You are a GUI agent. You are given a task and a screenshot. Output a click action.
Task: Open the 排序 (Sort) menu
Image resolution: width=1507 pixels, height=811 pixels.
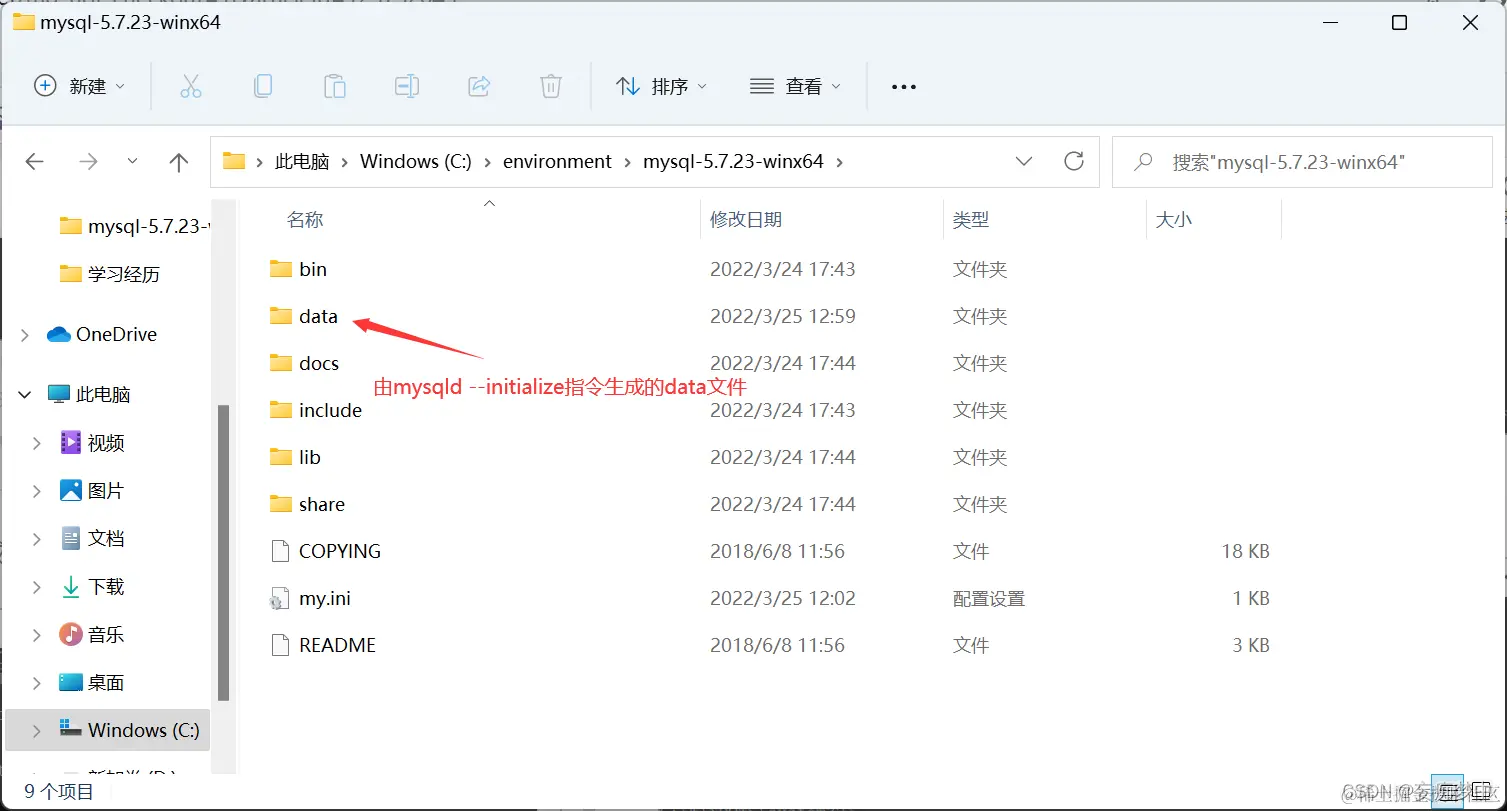[661, 86]
